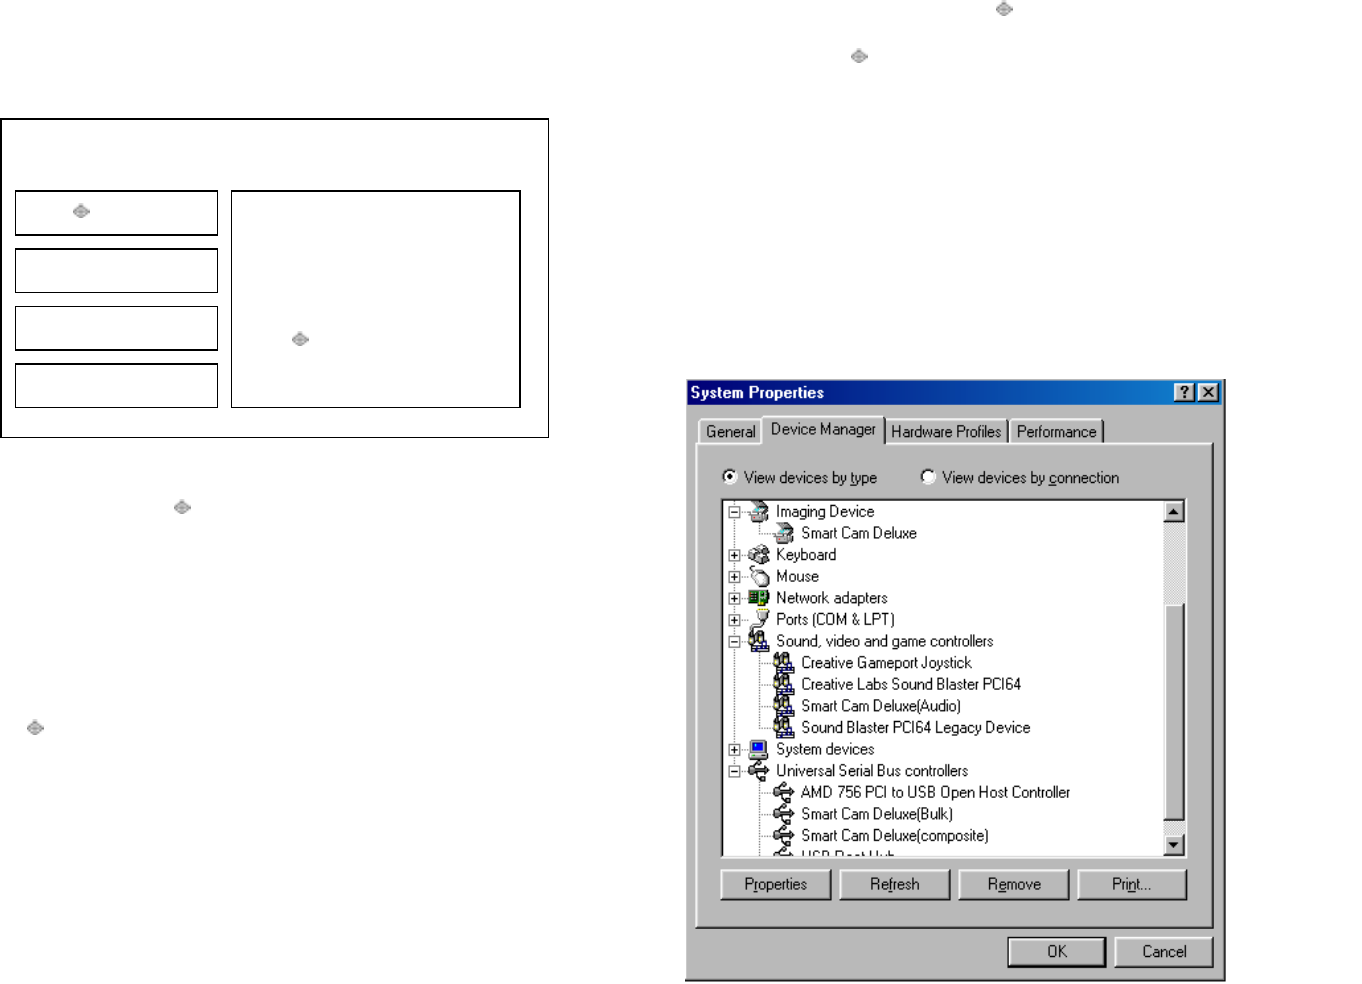Select the "System devices" label

click(x=825, y=749)
